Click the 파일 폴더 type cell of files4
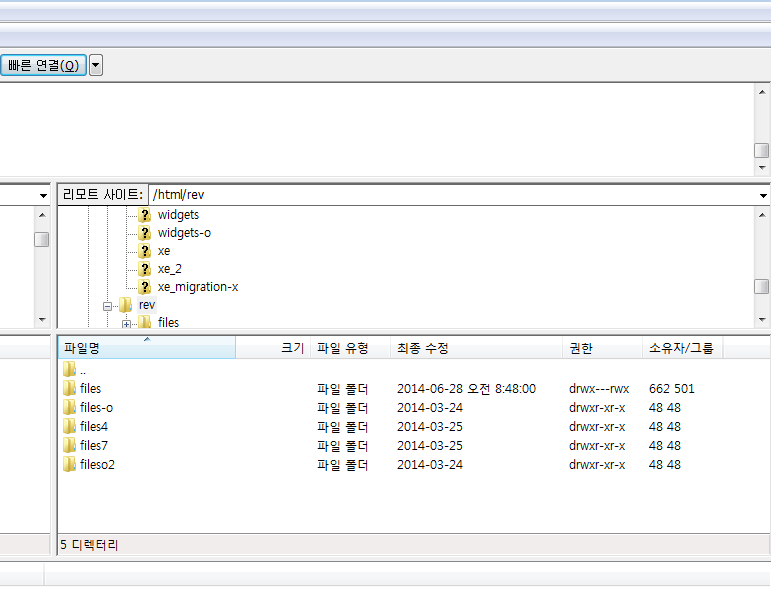771x613 pixels. (x=343, y=427)
